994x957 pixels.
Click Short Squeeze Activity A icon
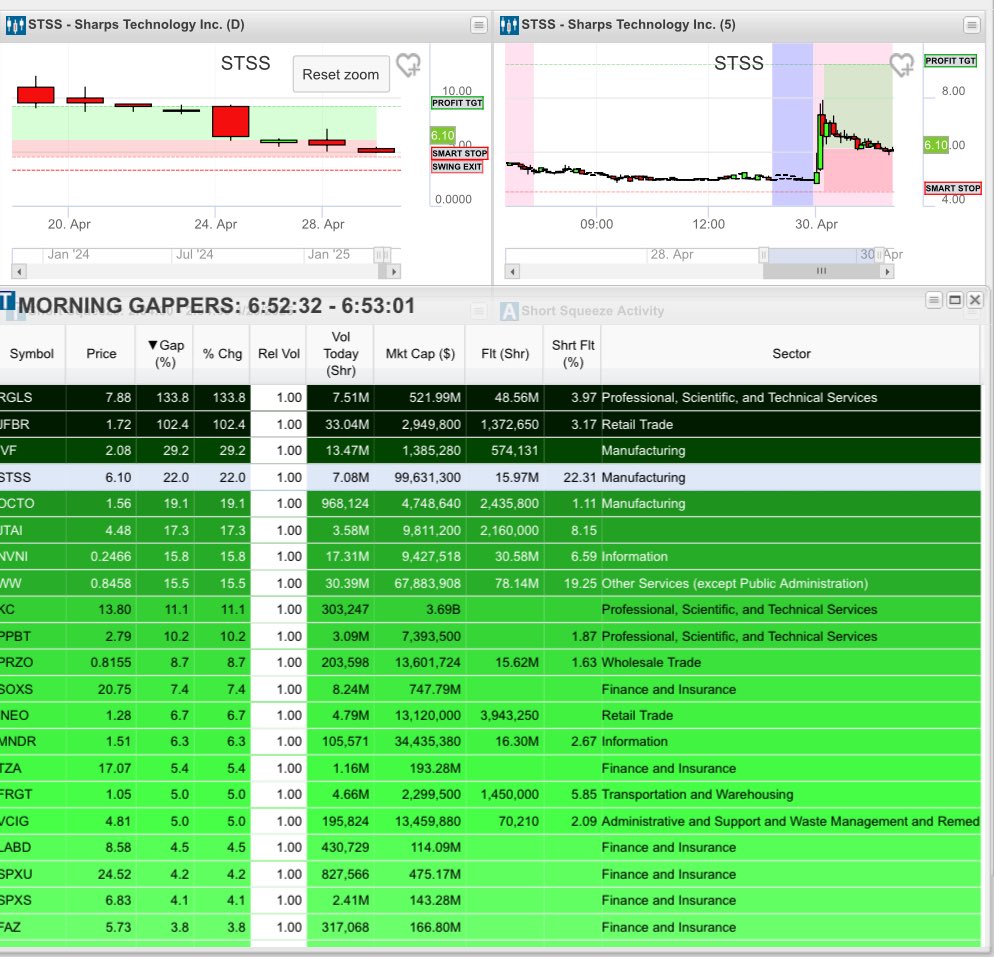point(509,311)
